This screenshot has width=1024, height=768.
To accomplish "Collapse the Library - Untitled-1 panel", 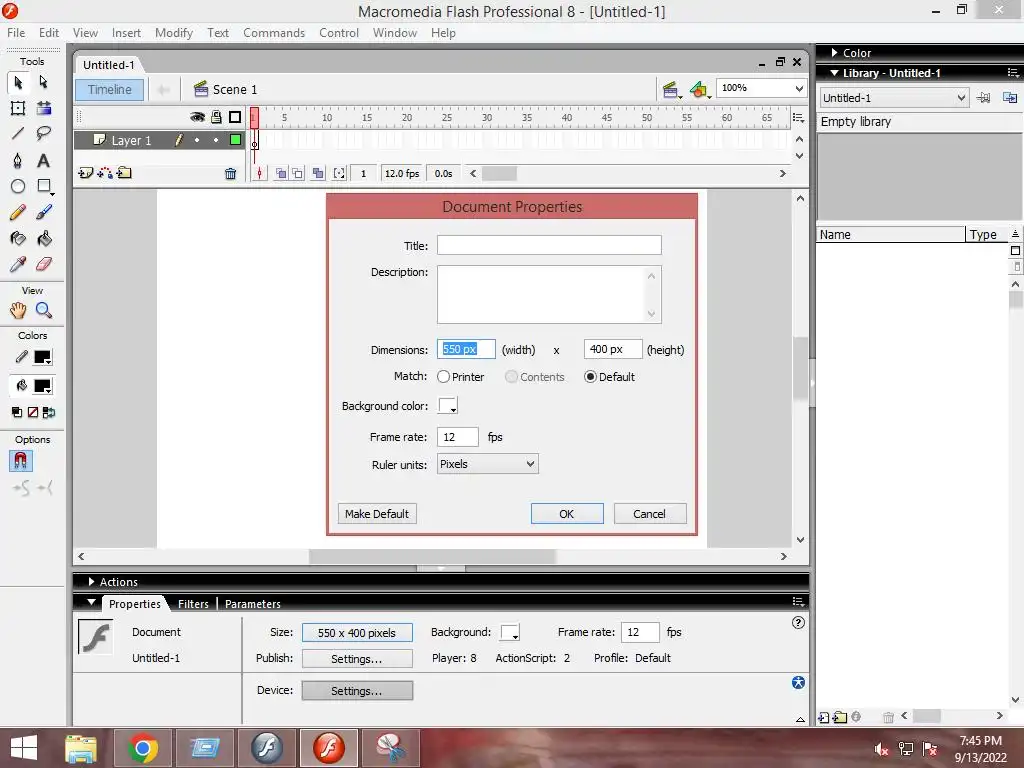I will (x=835, y=73).
